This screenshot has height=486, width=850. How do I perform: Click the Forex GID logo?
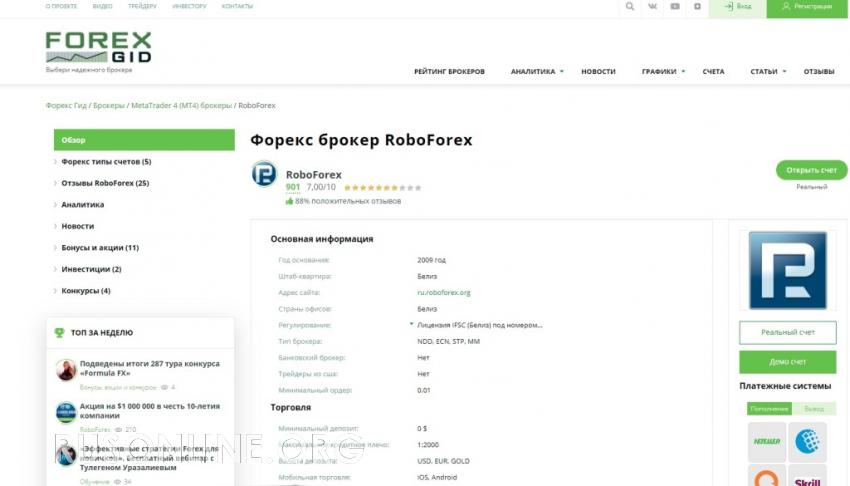[98, 50]
